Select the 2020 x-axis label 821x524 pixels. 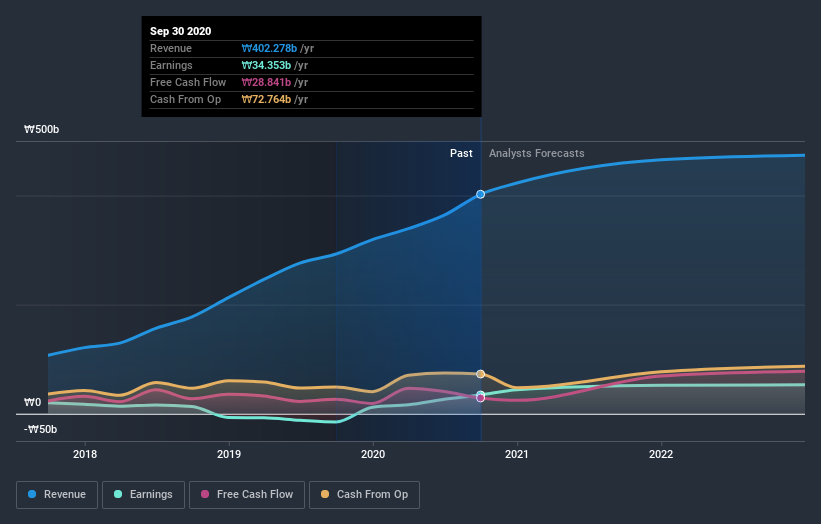(373, 454)
